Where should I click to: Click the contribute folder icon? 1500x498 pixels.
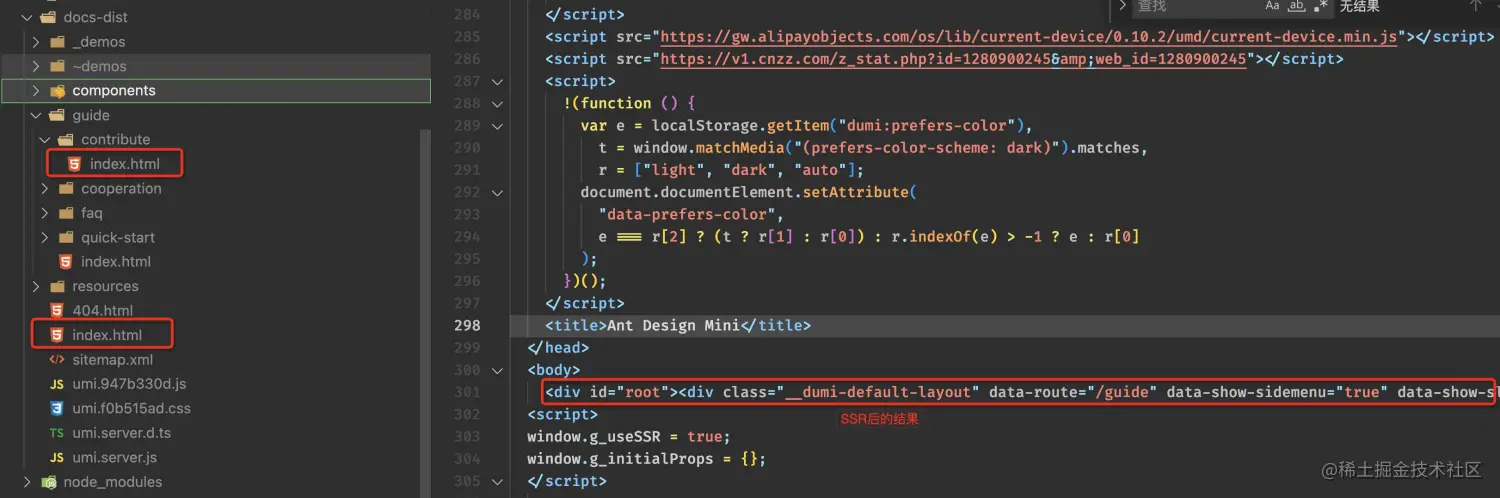click(66, 139)
